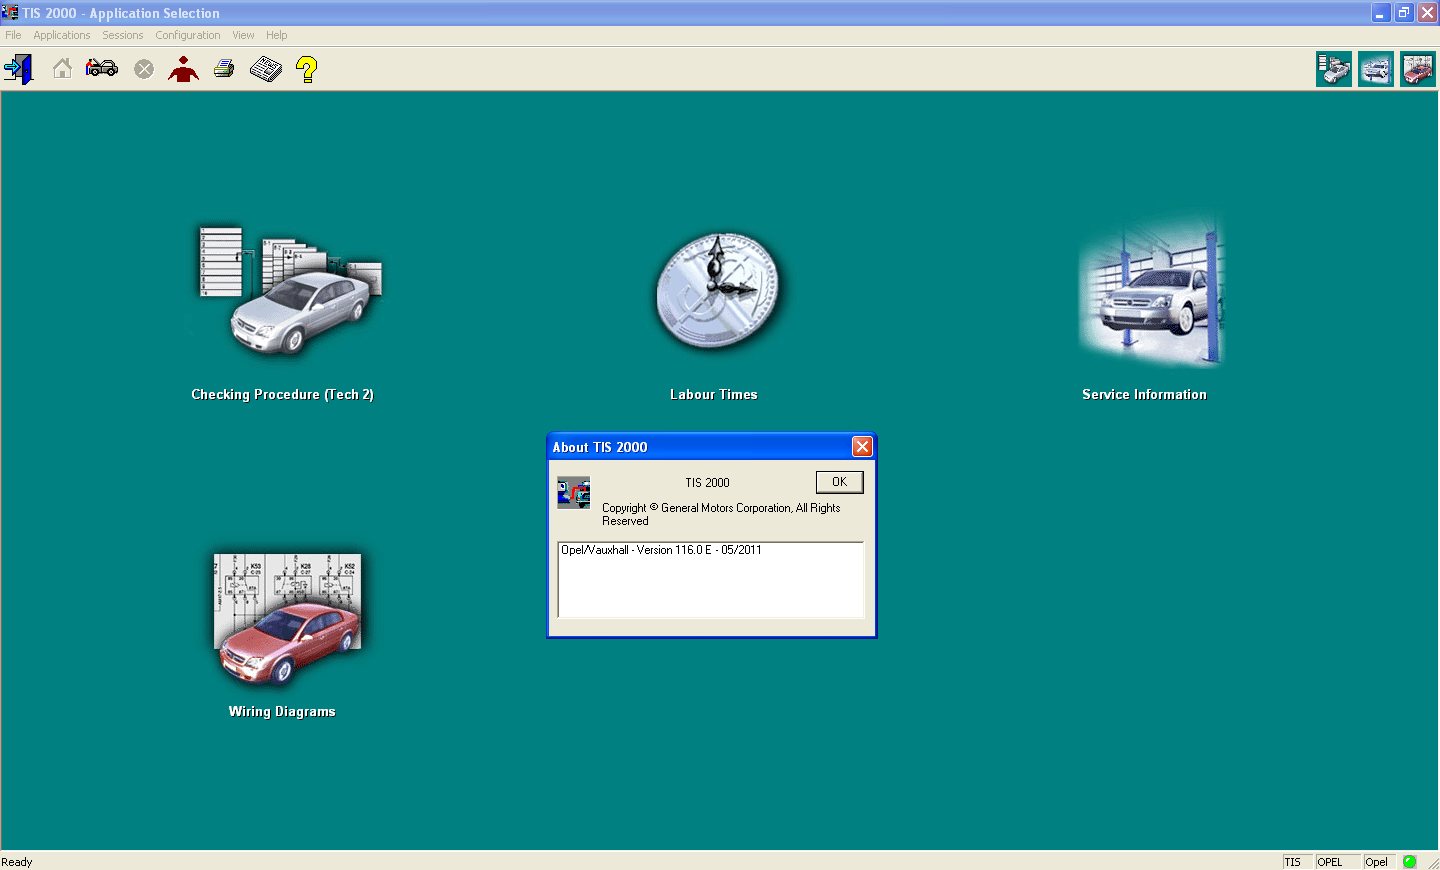This screenshot has width=1440, height=870.
Task: Click the car mechanic vehicle icon
Action: (x=102, y=69)
